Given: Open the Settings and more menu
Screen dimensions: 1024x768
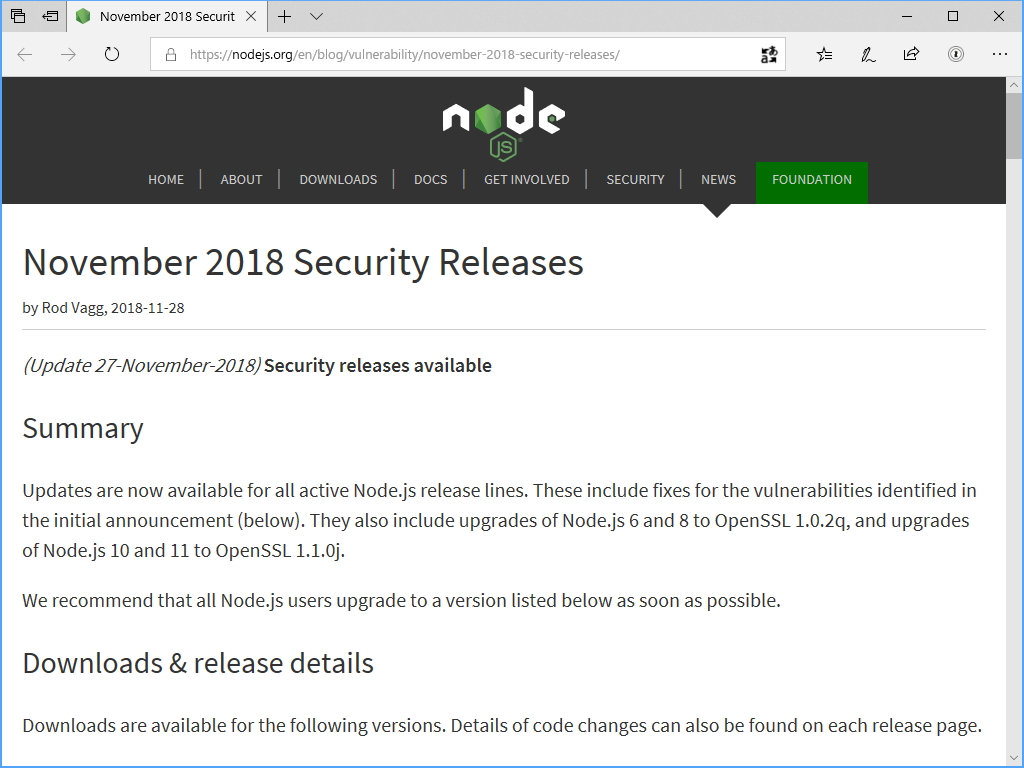Looking at the screenshot, I should [x=999, y=54].
